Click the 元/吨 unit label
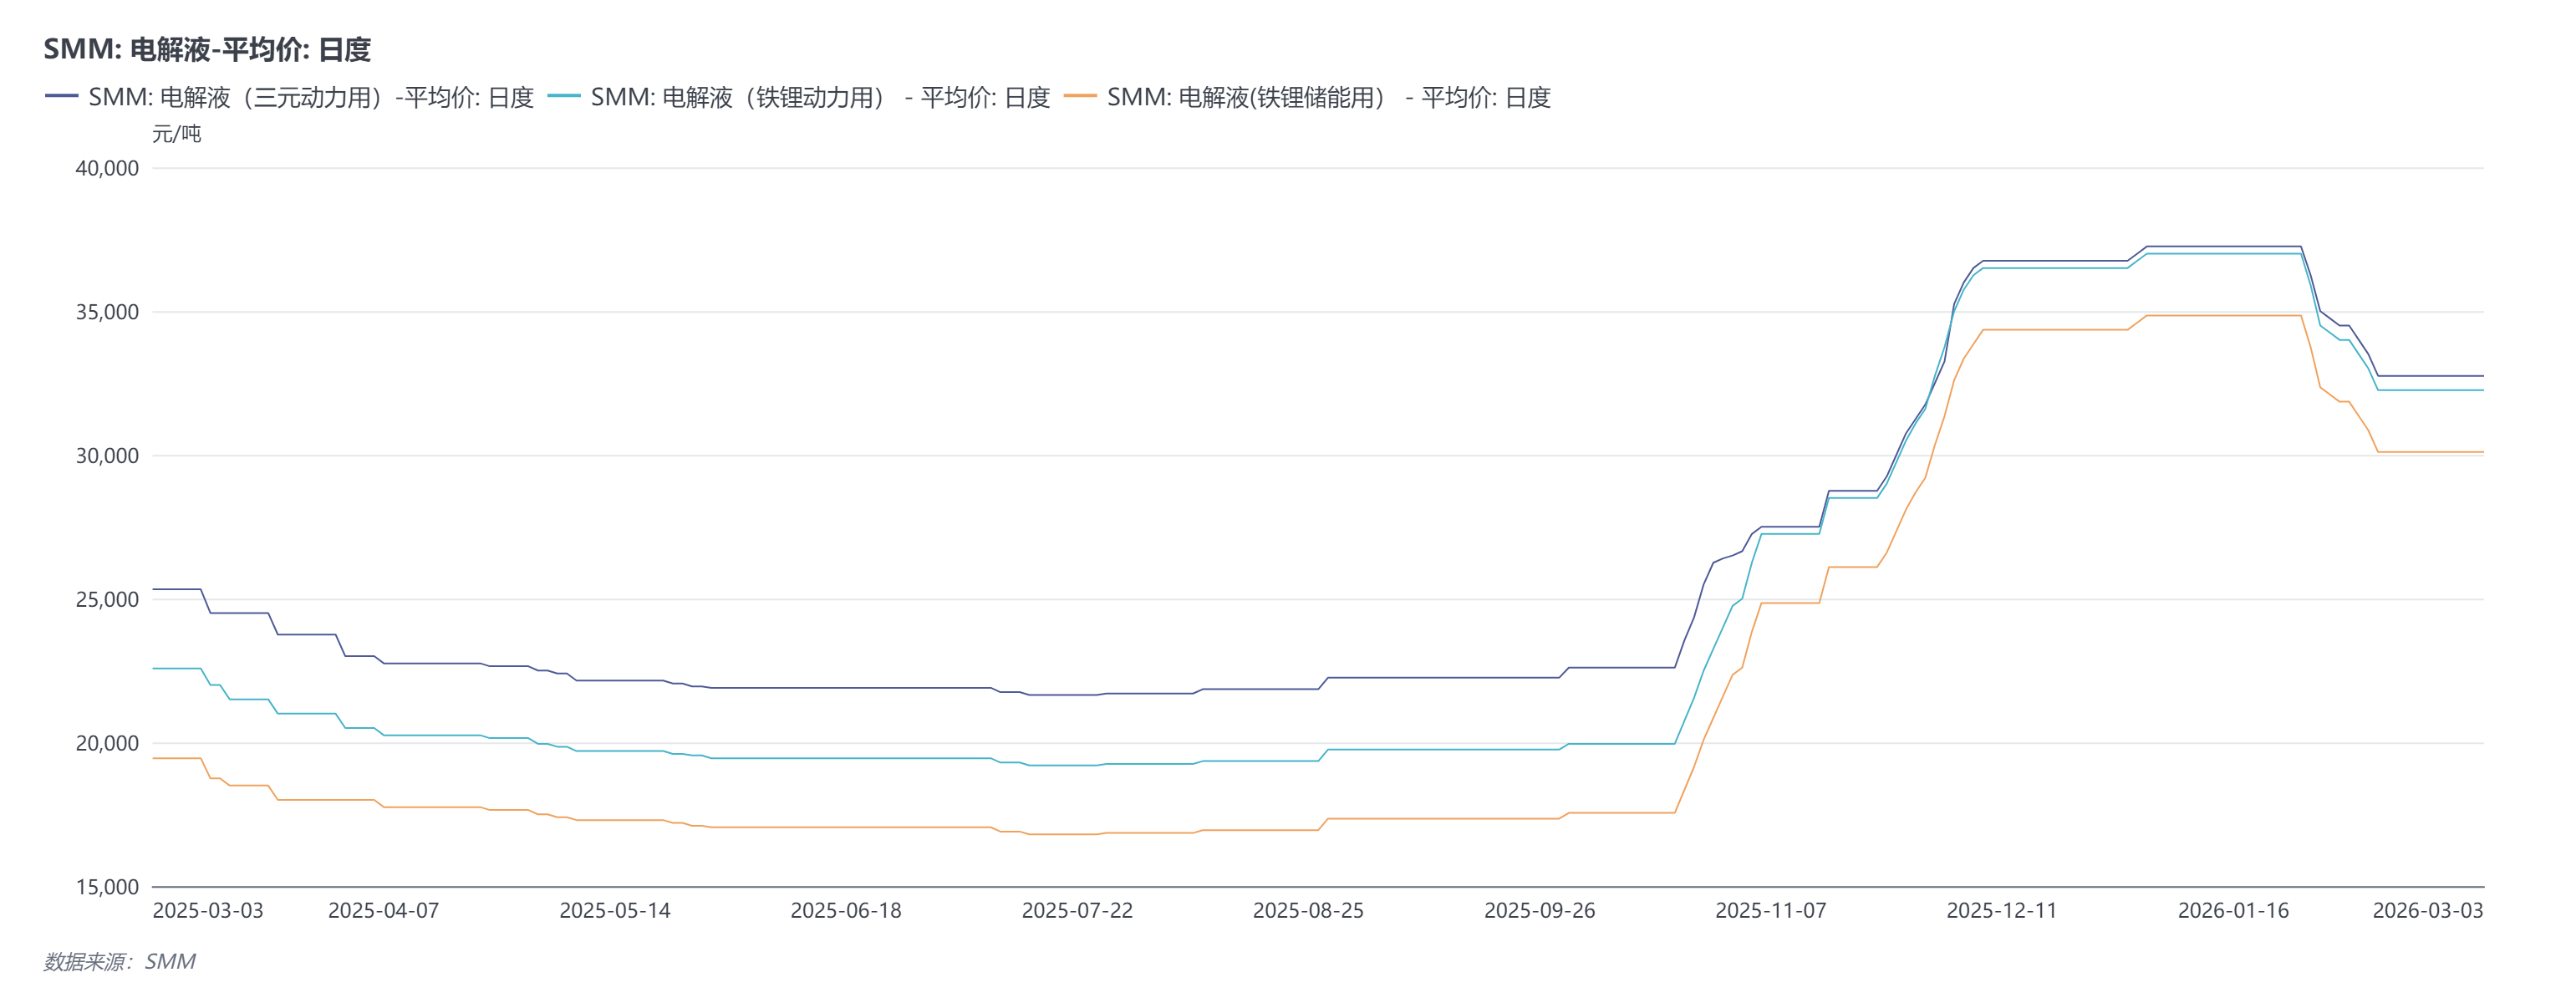The width and height of the screenshot is (2576, 1003). (176, 134)
